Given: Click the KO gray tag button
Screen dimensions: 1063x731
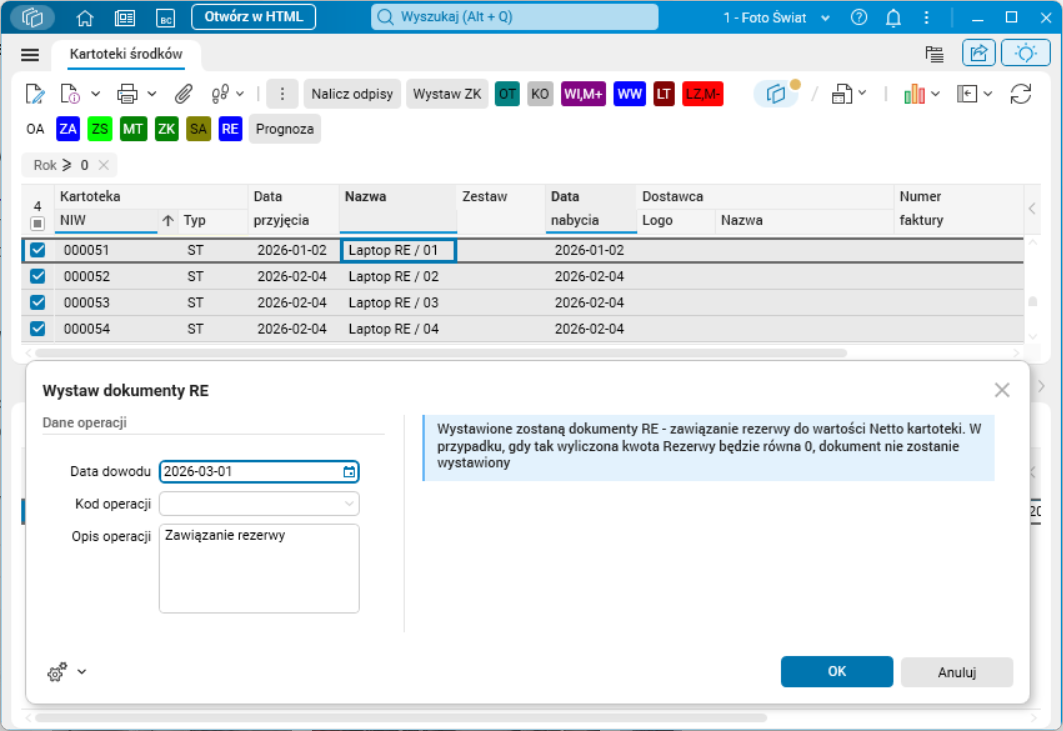Looking at the screenshot, I should coord(540,94).
